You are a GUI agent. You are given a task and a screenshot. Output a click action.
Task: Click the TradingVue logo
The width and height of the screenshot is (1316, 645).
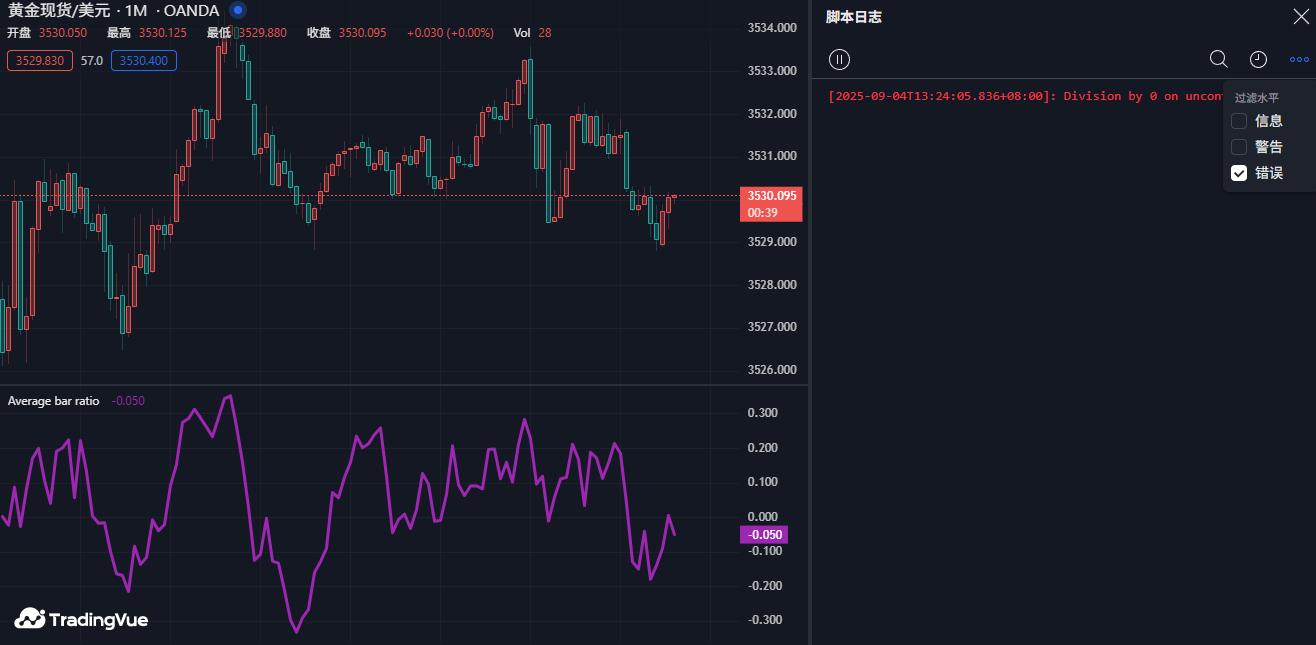[81, 619]
